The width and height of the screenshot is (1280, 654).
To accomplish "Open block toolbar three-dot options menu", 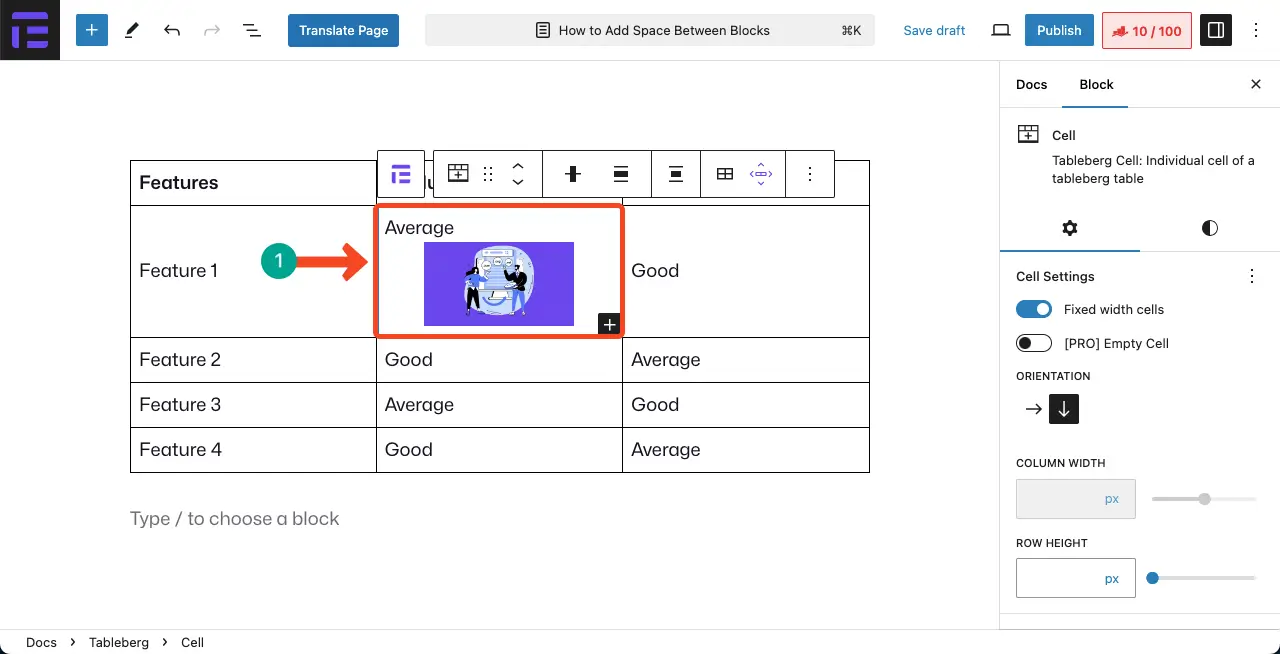I will (x=810, y=174).
